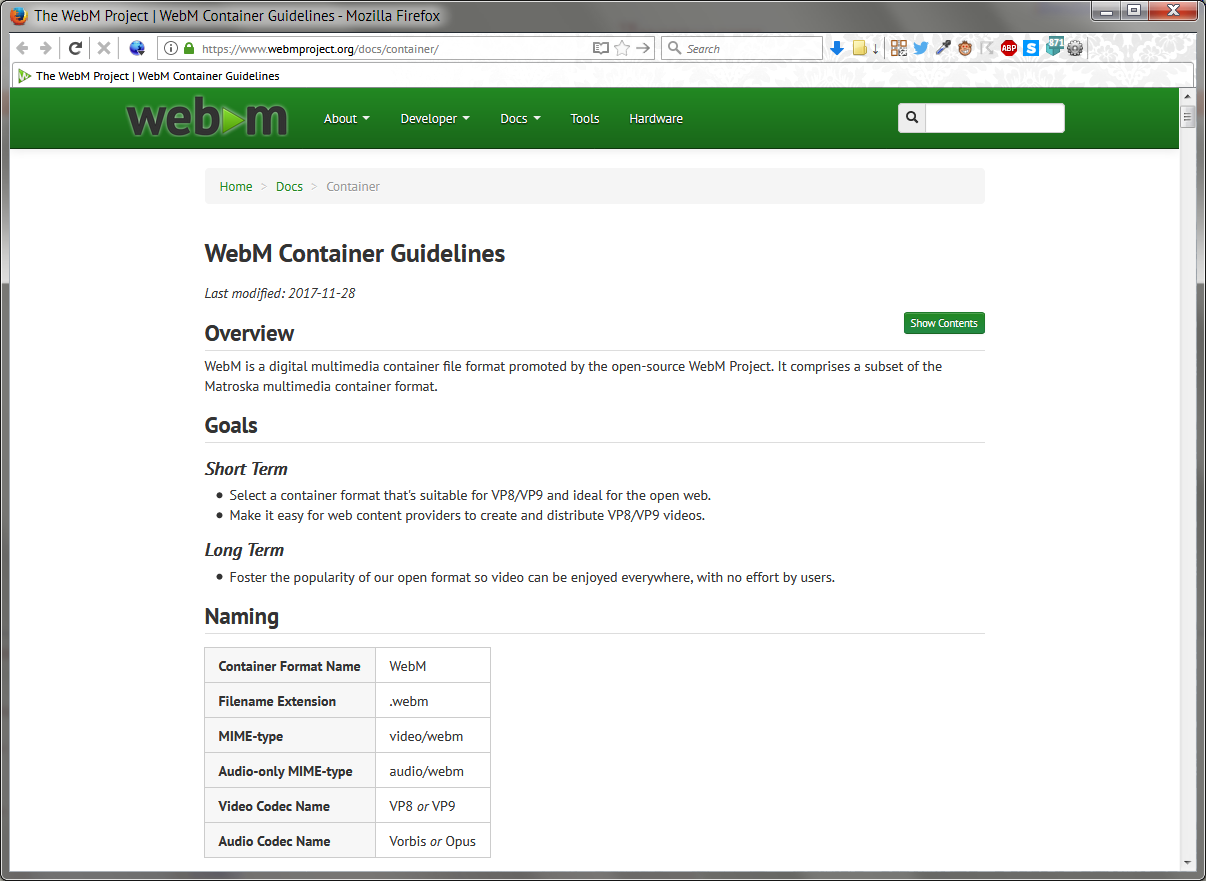This screenshot has width=1206, height=881.
Task: Reload the current page
Action: click(x=75, y=48)
